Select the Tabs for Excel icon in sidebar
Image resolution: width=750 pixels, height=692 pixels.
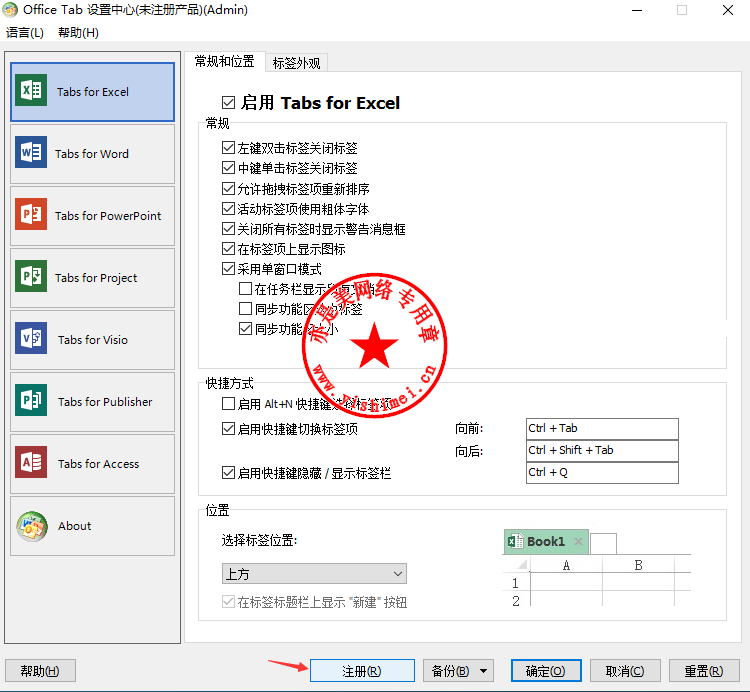point(31,90)
